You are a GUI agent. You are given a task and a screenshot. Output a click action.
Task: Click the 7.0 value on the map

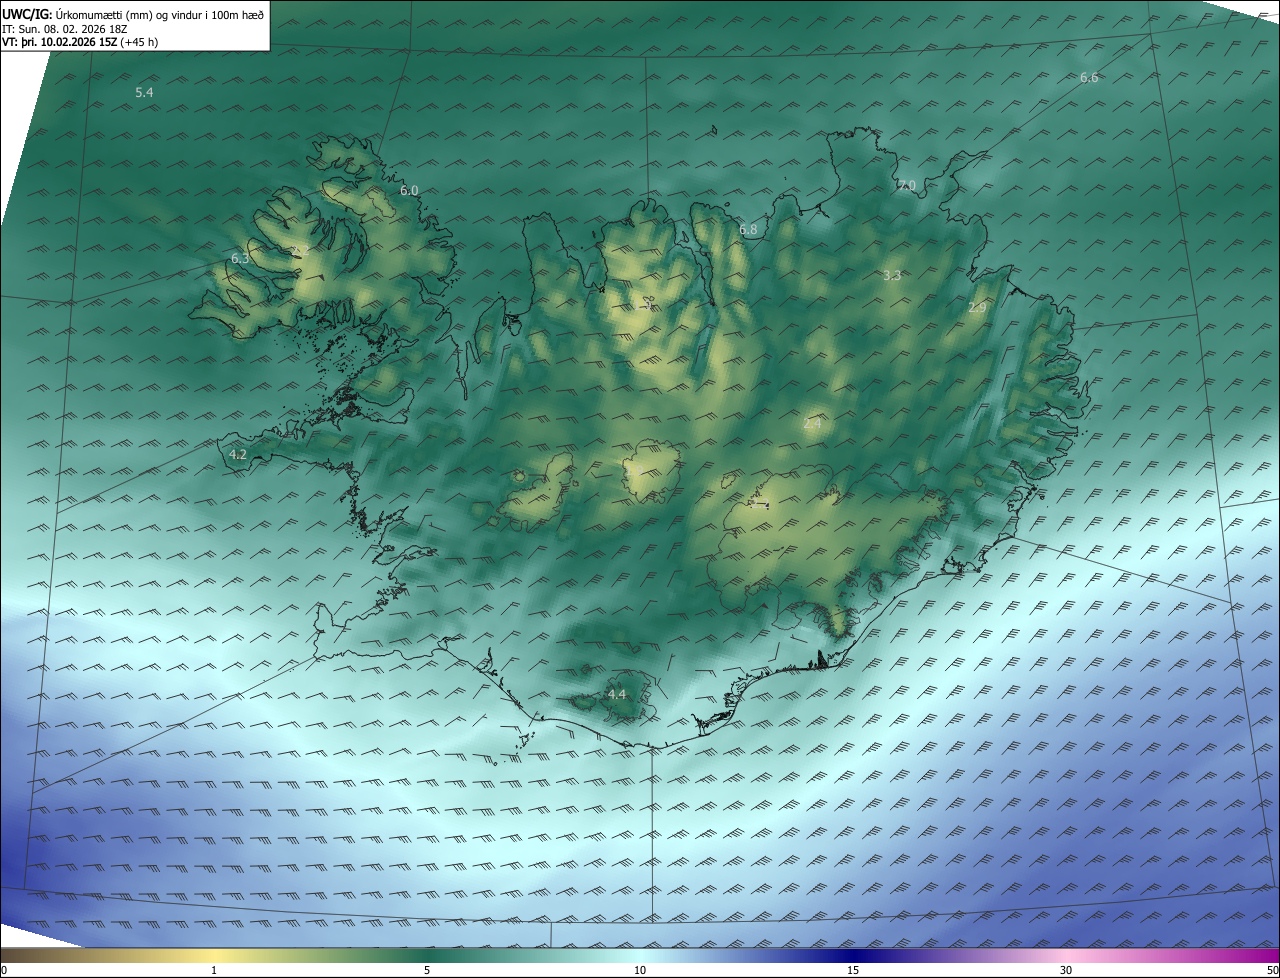pos(906,186)
